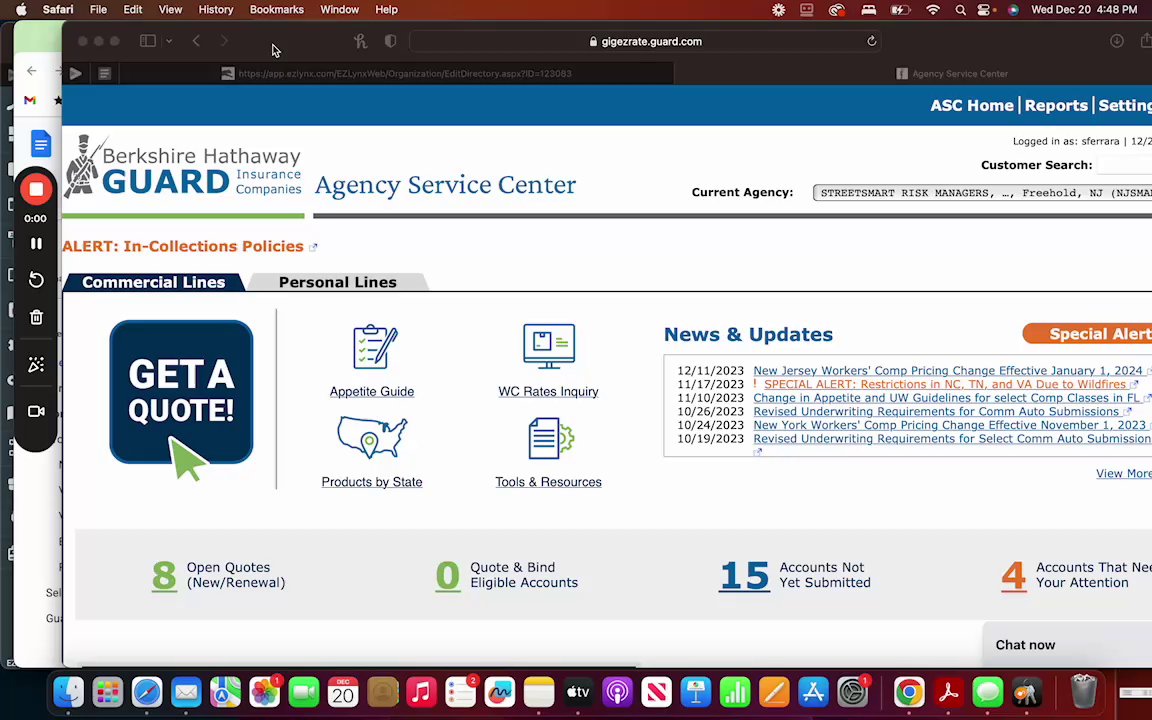Open the Reports link in the header

click(1056, 105)
